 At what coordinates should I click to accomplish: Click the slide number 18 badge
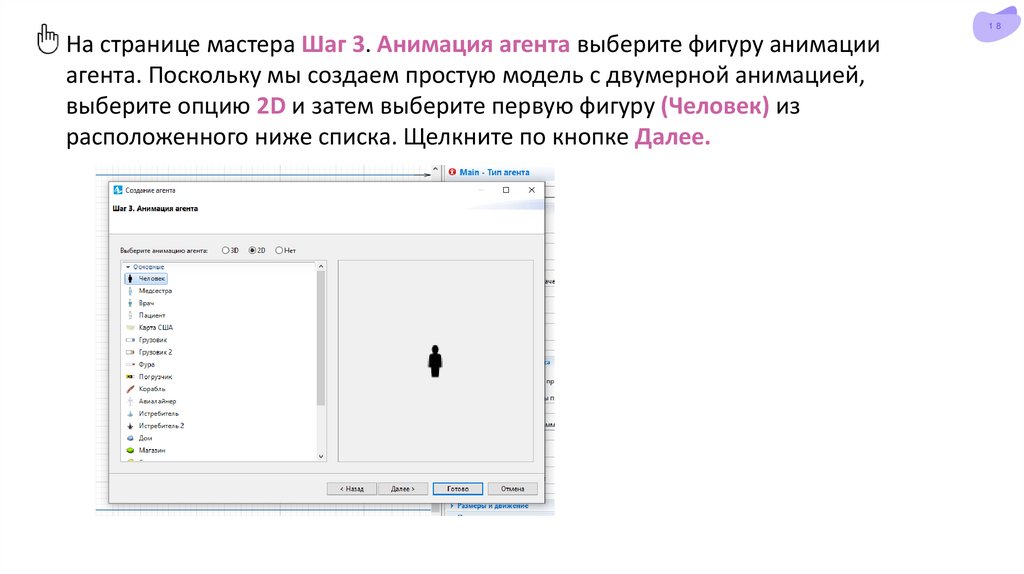click(x=995, y=26)
